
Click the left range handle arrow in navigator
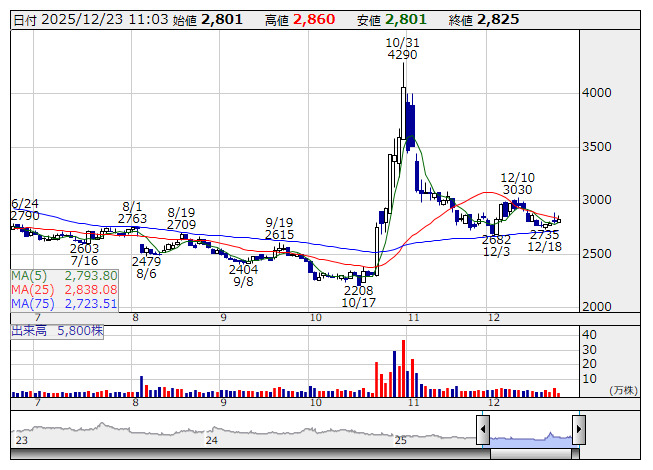[483, 431]
